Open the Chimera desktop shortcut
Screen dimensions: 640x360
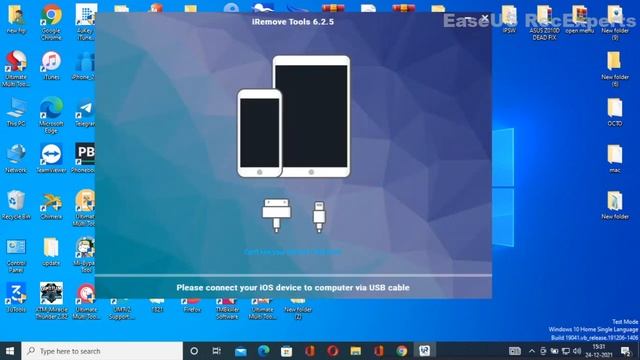tap(51, 205)
